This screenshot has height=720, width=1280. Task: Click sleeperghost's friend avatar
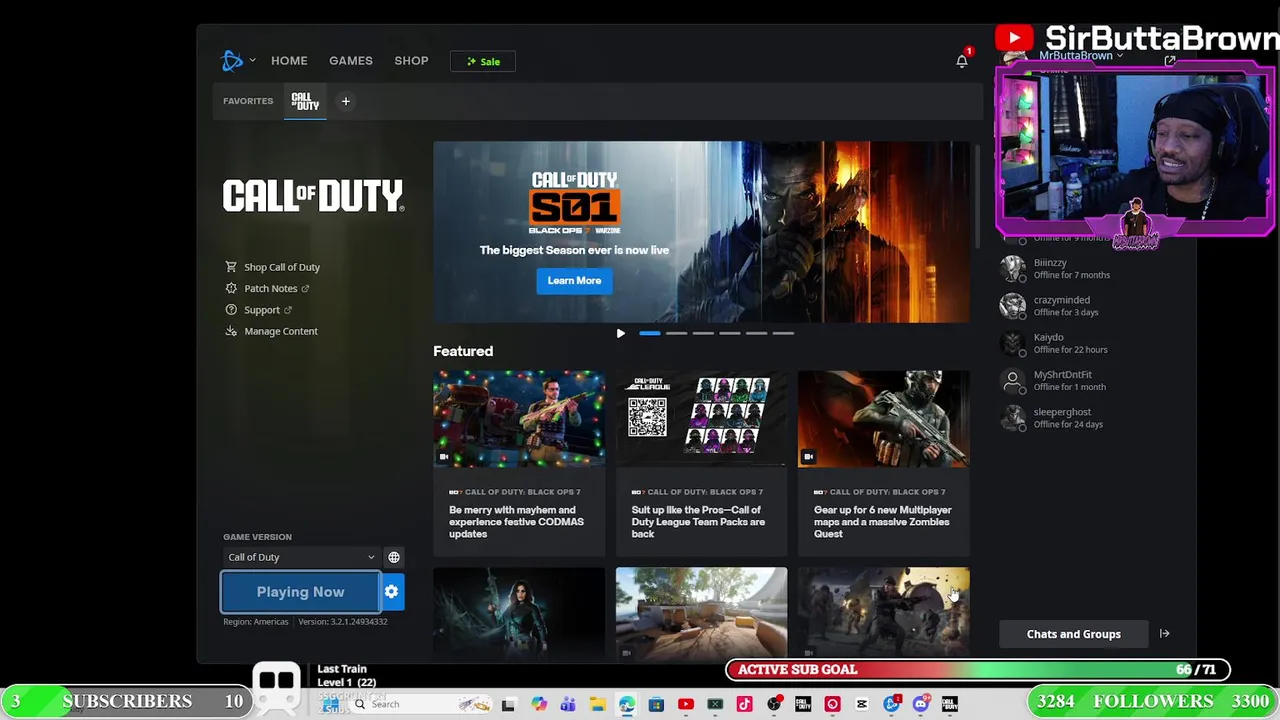click(1013, 417)
